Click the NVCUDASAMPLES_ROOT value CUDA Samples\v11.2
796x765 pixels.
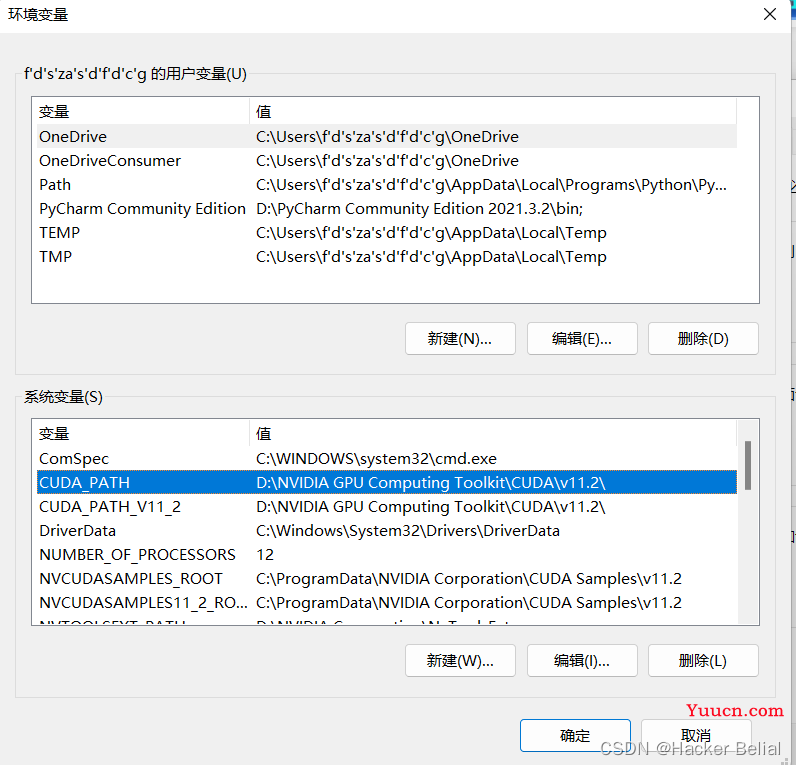tap(469, 578)
